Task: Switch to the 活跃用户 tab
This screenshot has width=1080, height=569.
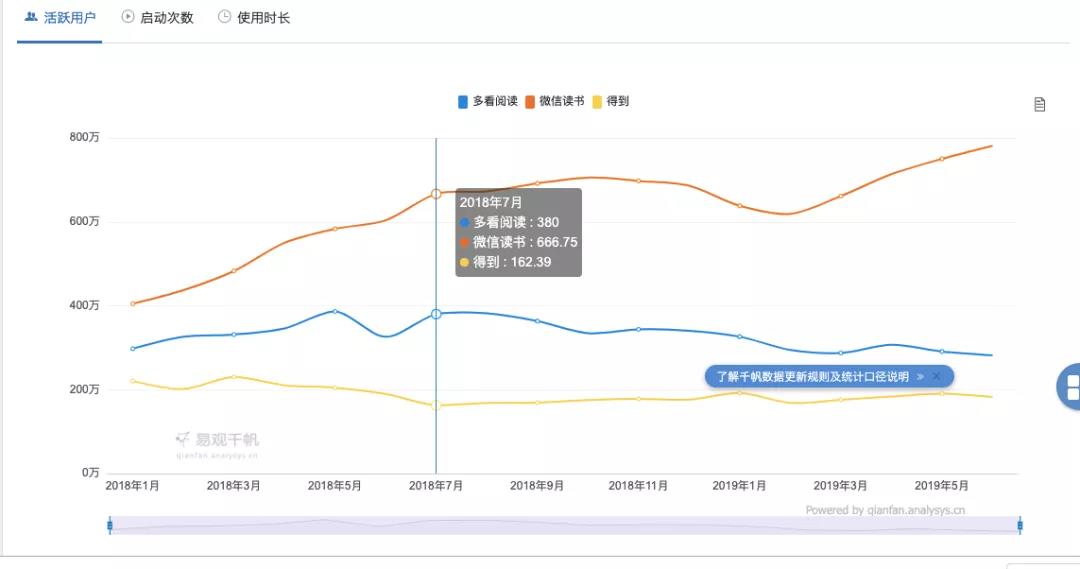Action: pos(60,18)
